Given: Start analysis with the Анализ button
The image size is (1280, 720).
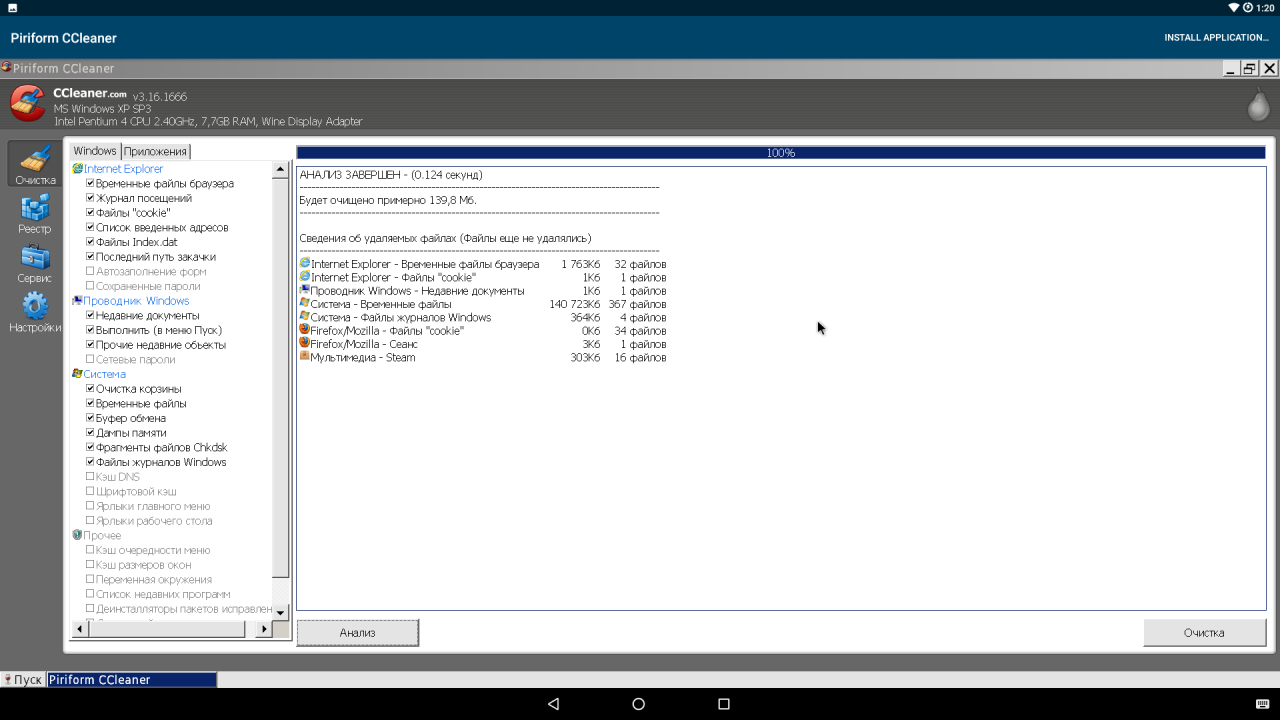Looking at the screenshot, I should coord(357,632).
